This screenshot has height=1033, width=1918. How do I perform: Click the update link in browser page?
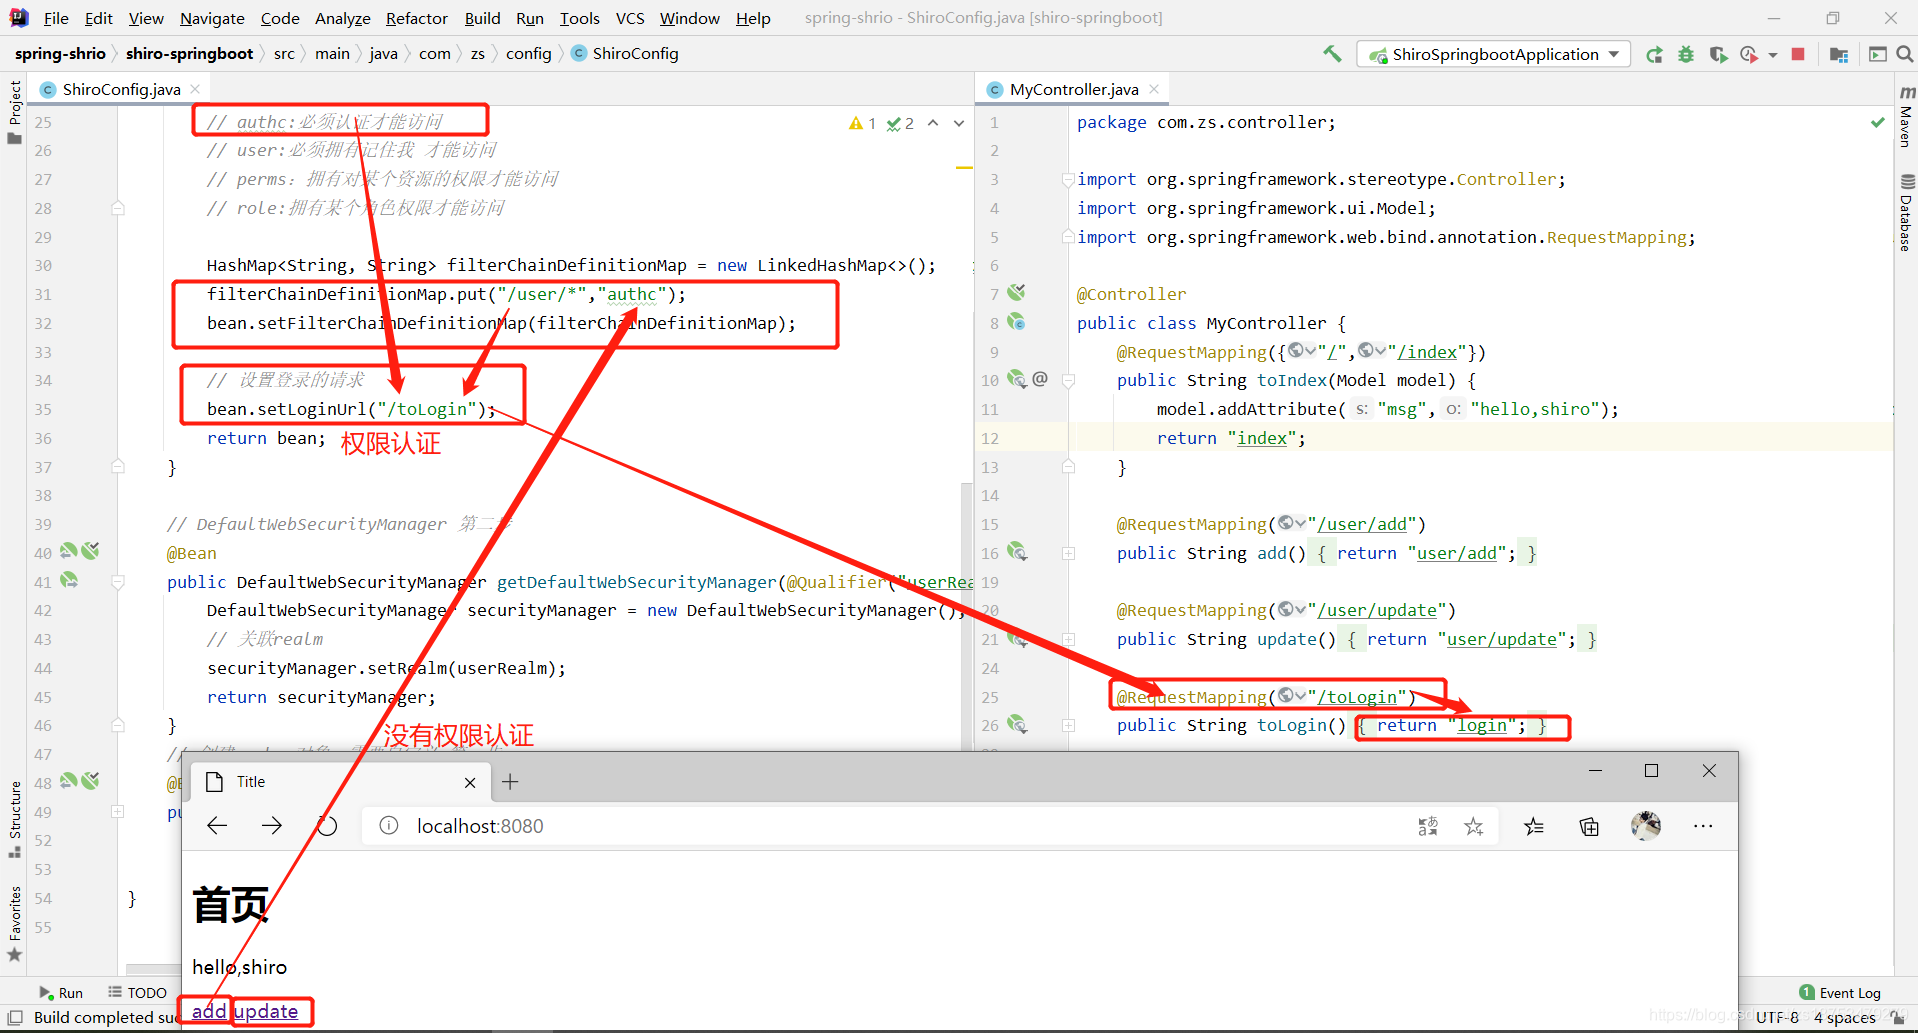266,1011
